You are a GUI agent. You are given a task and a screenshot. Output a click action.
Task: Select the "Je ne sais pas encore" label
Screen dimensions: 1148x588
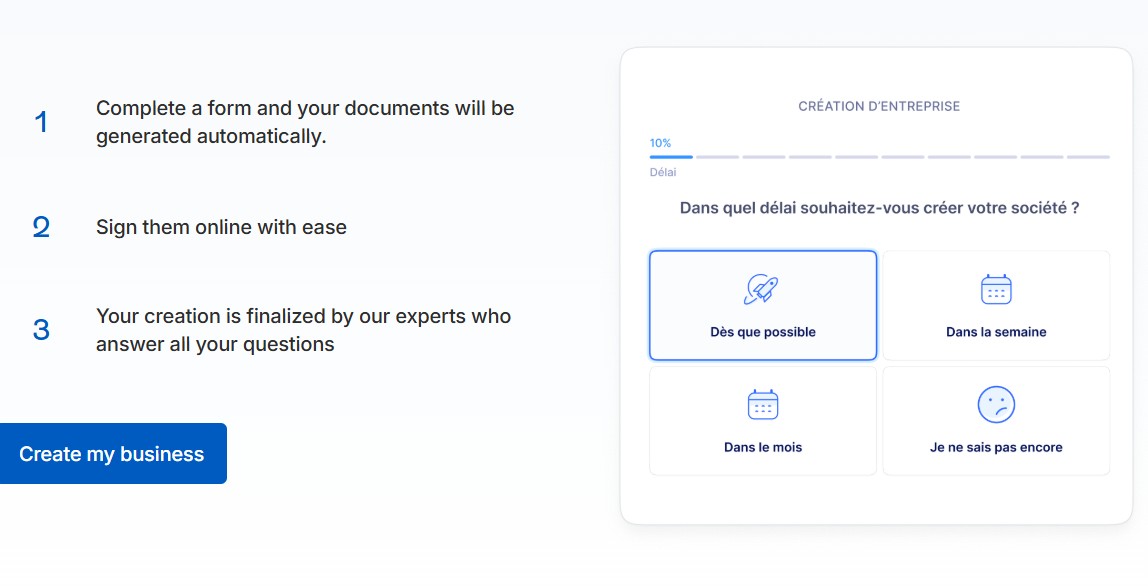click(x=995, y=447)
